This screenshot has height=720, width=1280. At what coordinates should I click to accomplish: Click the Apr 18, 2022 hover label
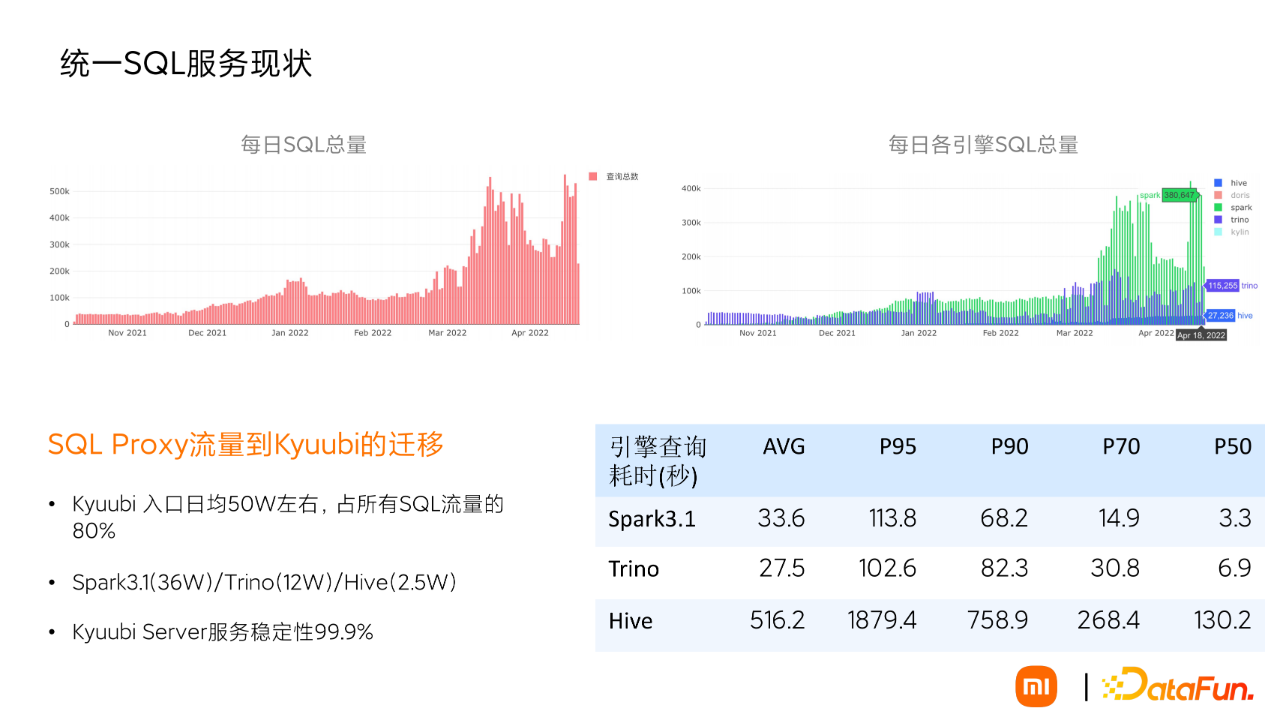tap(1201, 335)
